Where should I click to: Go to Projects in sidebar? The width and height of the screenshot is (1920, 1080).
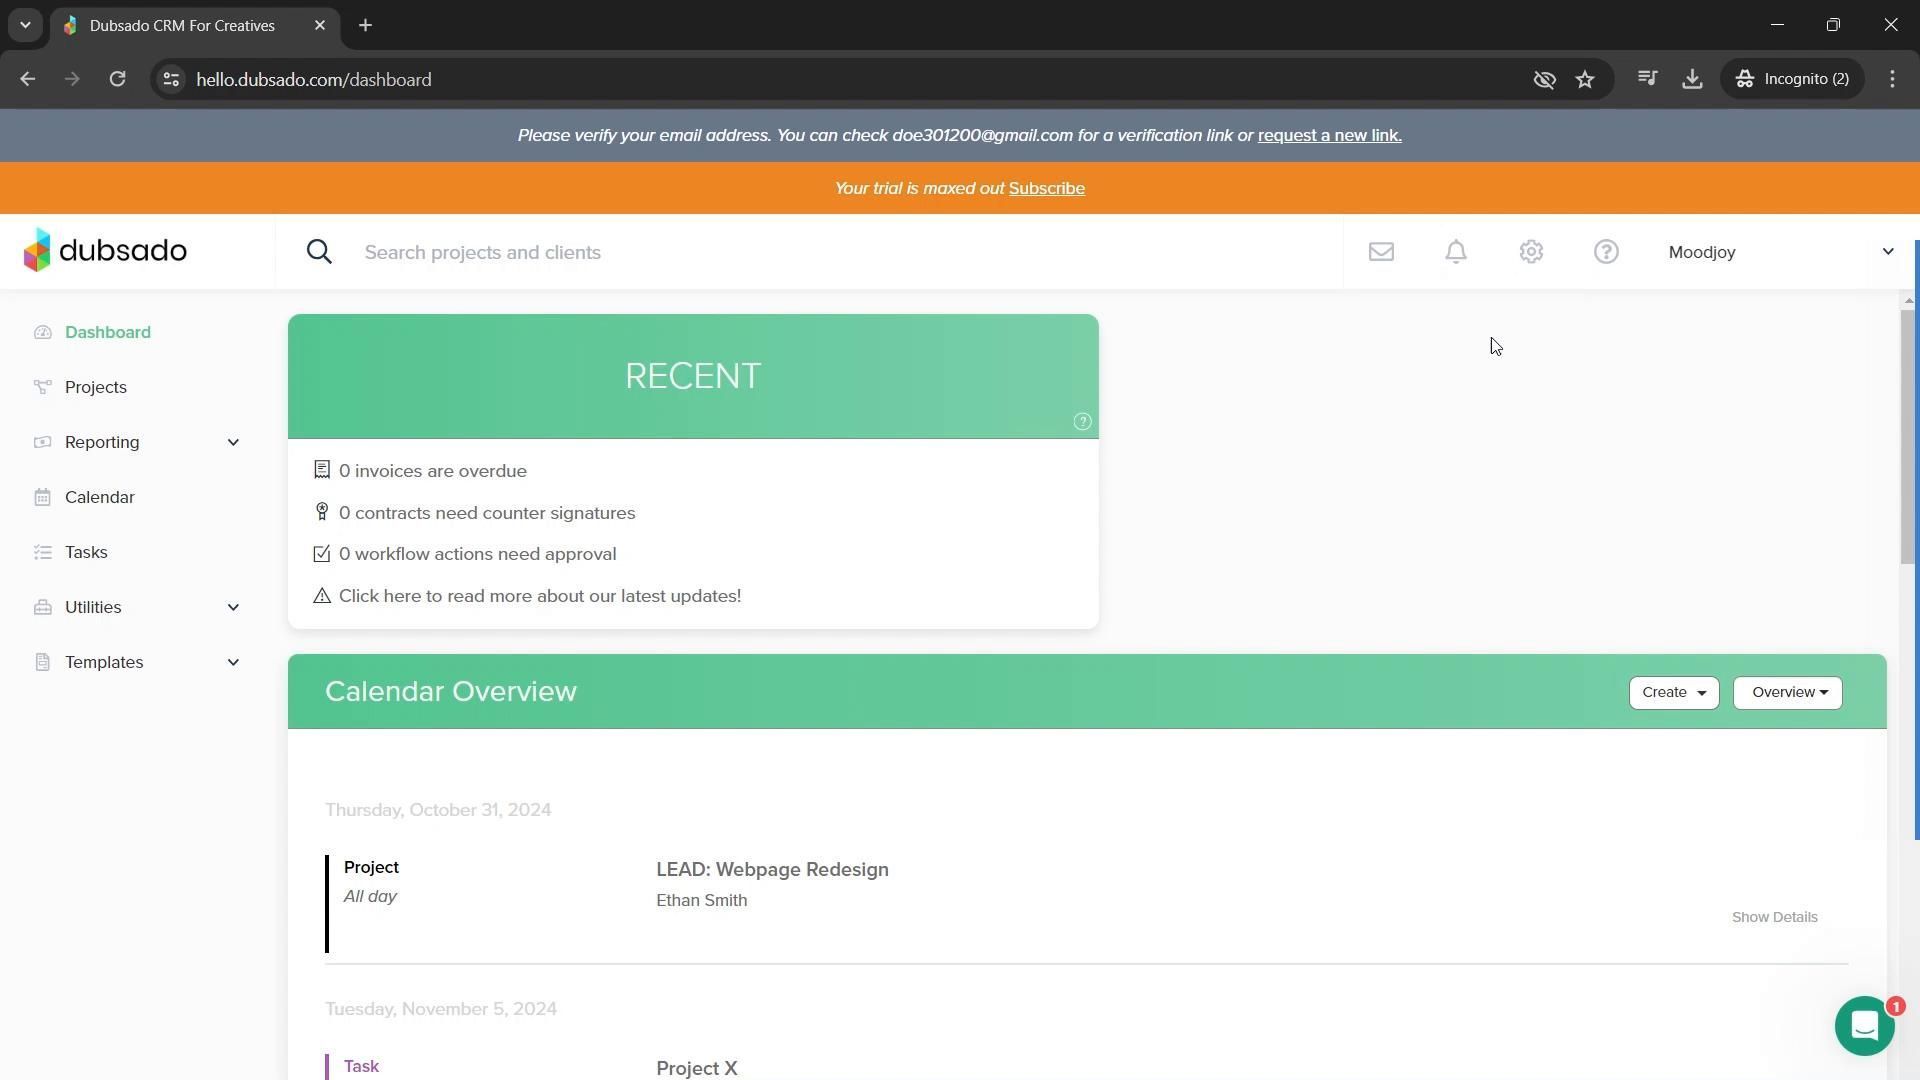tap(96, 387)
